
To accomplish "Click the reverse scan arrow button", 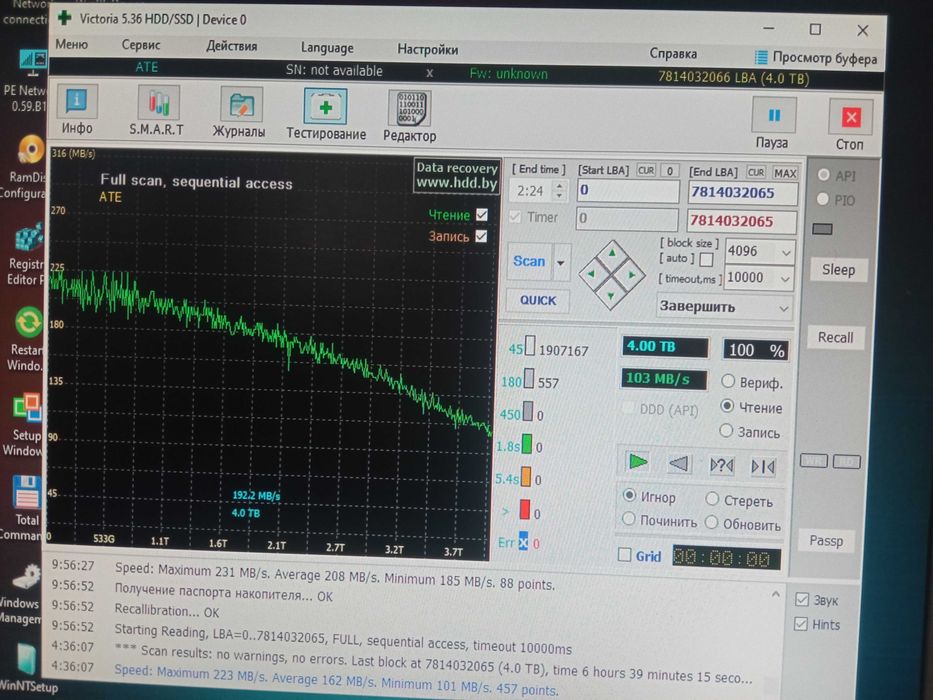I will [x=679, y=464].
